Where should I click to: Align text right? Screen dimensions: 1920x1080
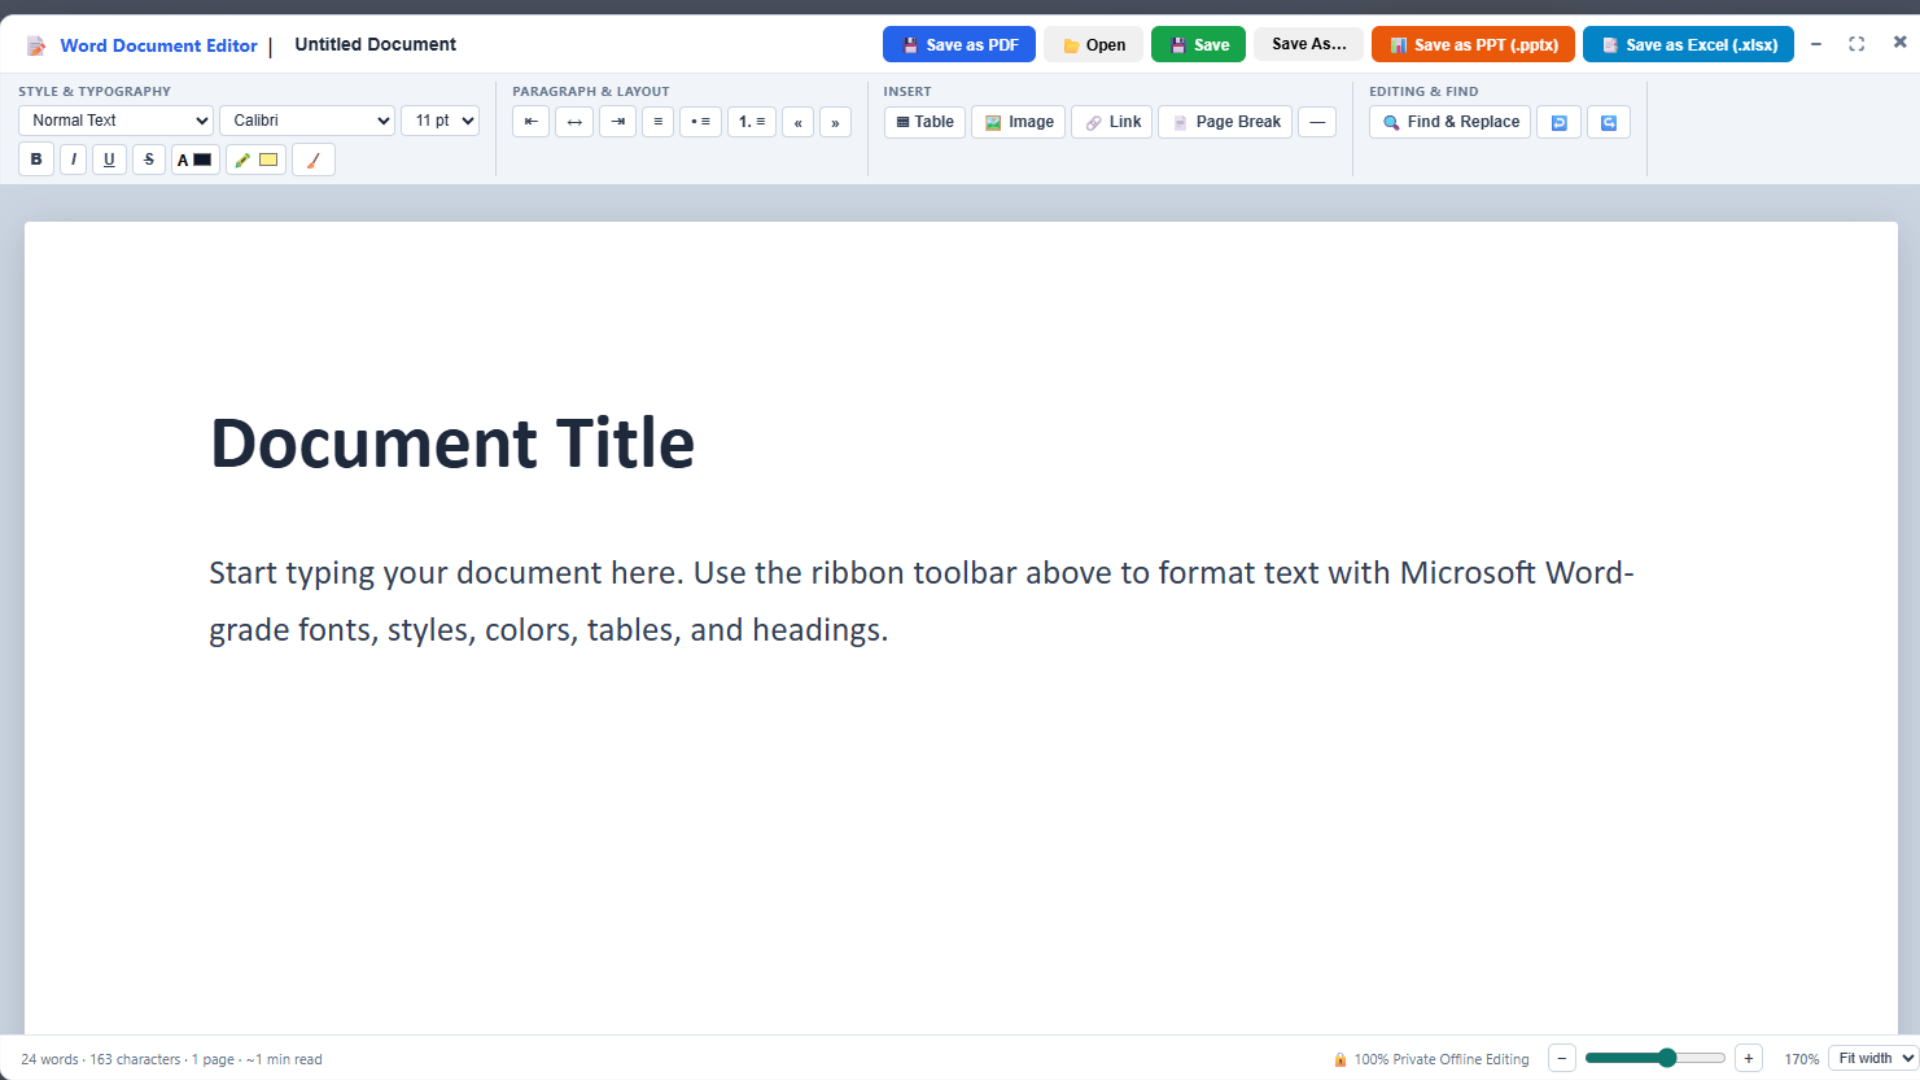[x=618, y=122]
